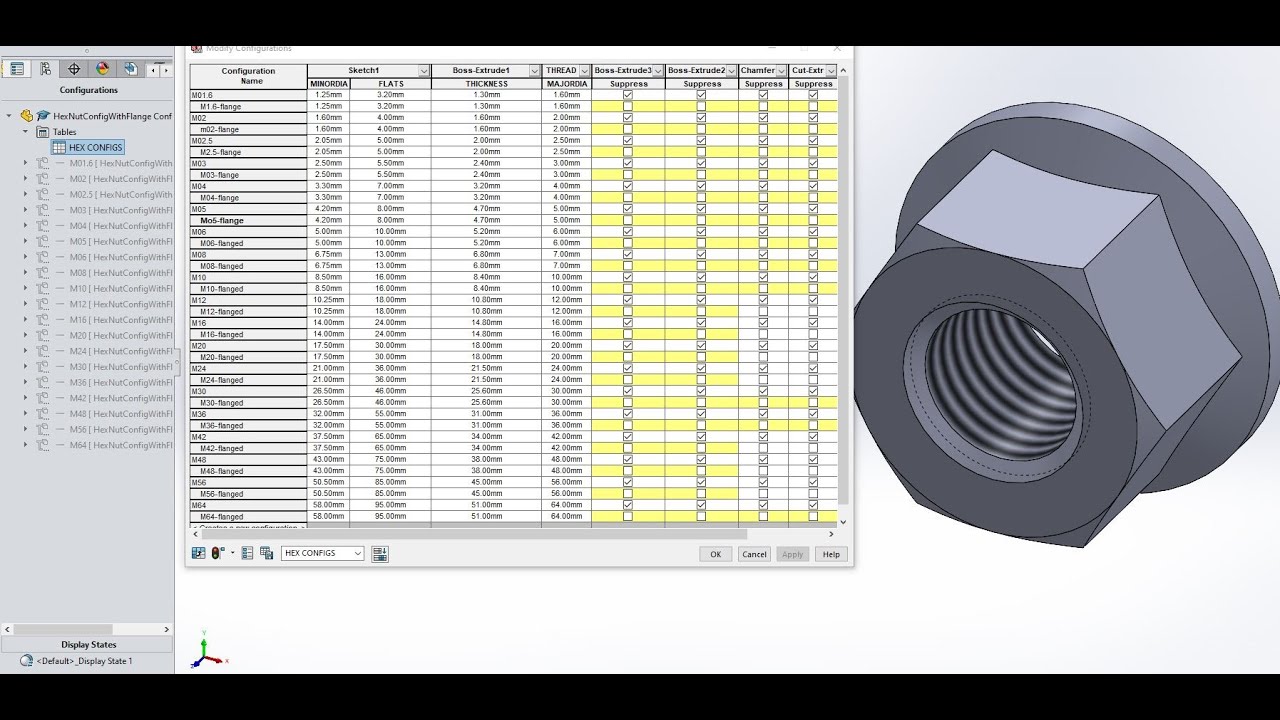The height and width of the screenshot is (720, 1280).
Task: Open the Sketch1 column dropdown
Action: pos(424,71)
